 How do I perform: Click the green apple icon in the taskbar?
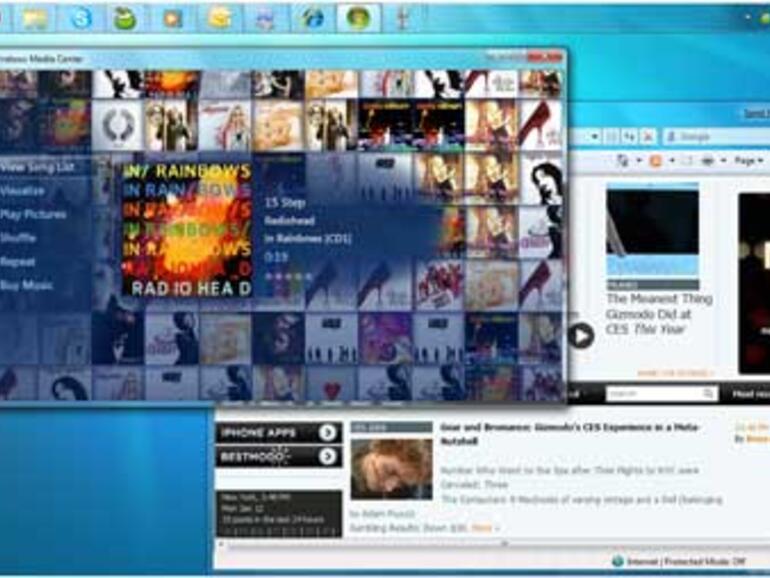coord(125,19)
